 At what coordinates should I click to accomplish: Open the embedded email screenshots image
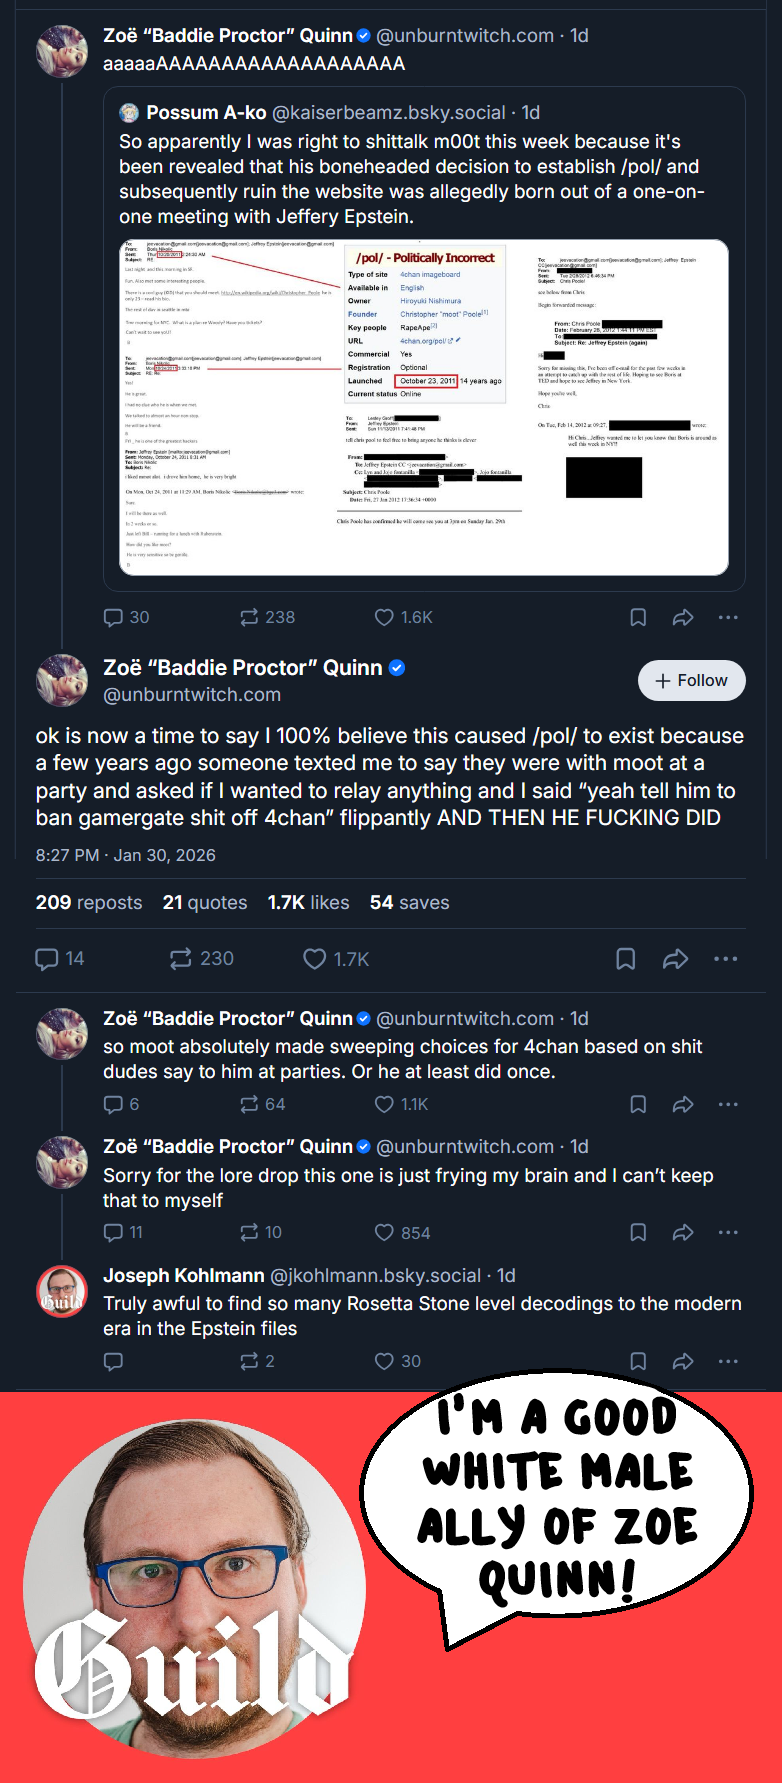pos(424,407)
